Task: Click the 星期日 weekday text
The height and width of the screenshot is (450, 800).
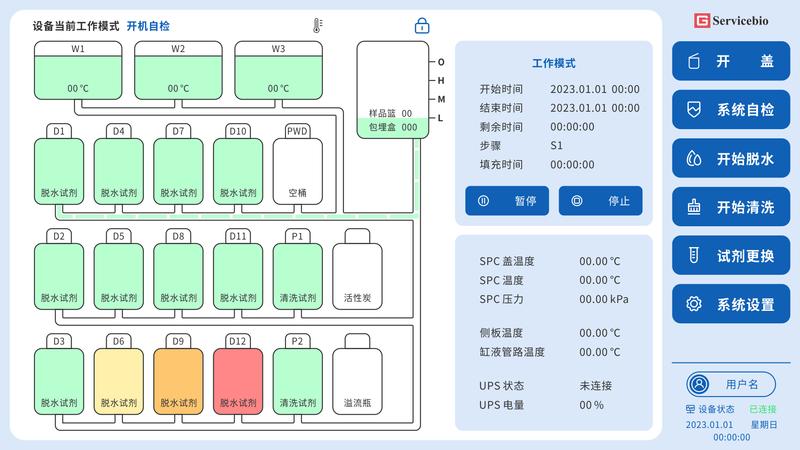Action: pos(764,424)
